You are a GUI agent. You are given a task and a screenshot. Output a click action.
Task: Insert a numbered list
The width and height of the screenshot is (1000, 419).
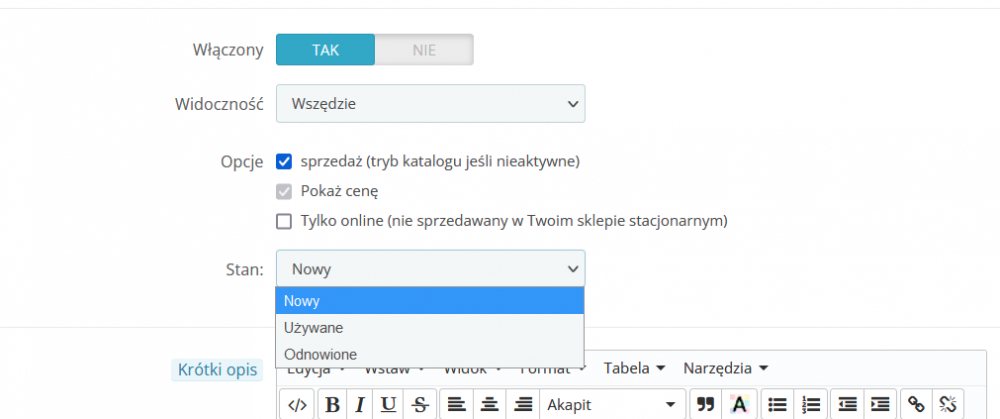click(x=811, y=404)
